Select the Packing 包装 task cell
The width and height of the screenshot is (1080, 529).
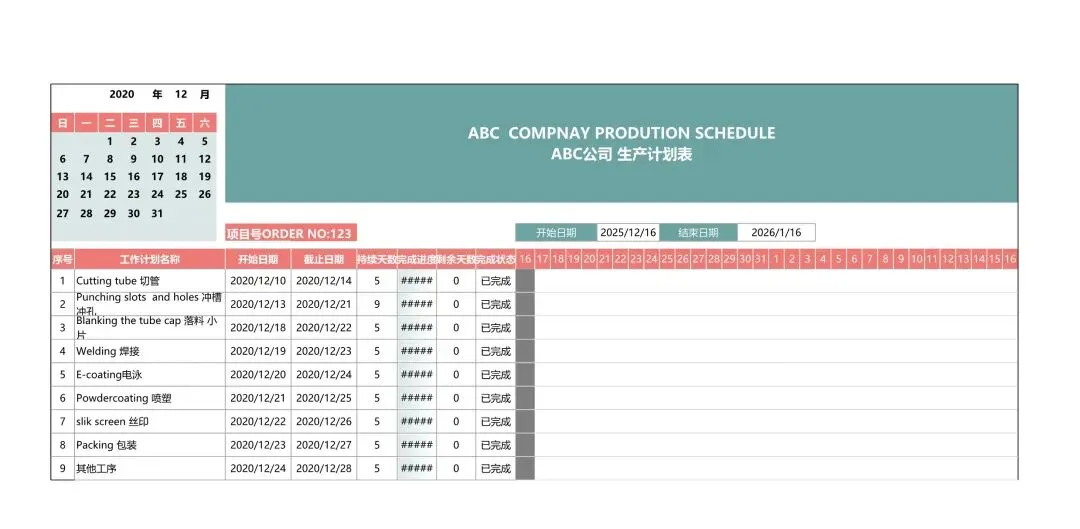(149, 445)
